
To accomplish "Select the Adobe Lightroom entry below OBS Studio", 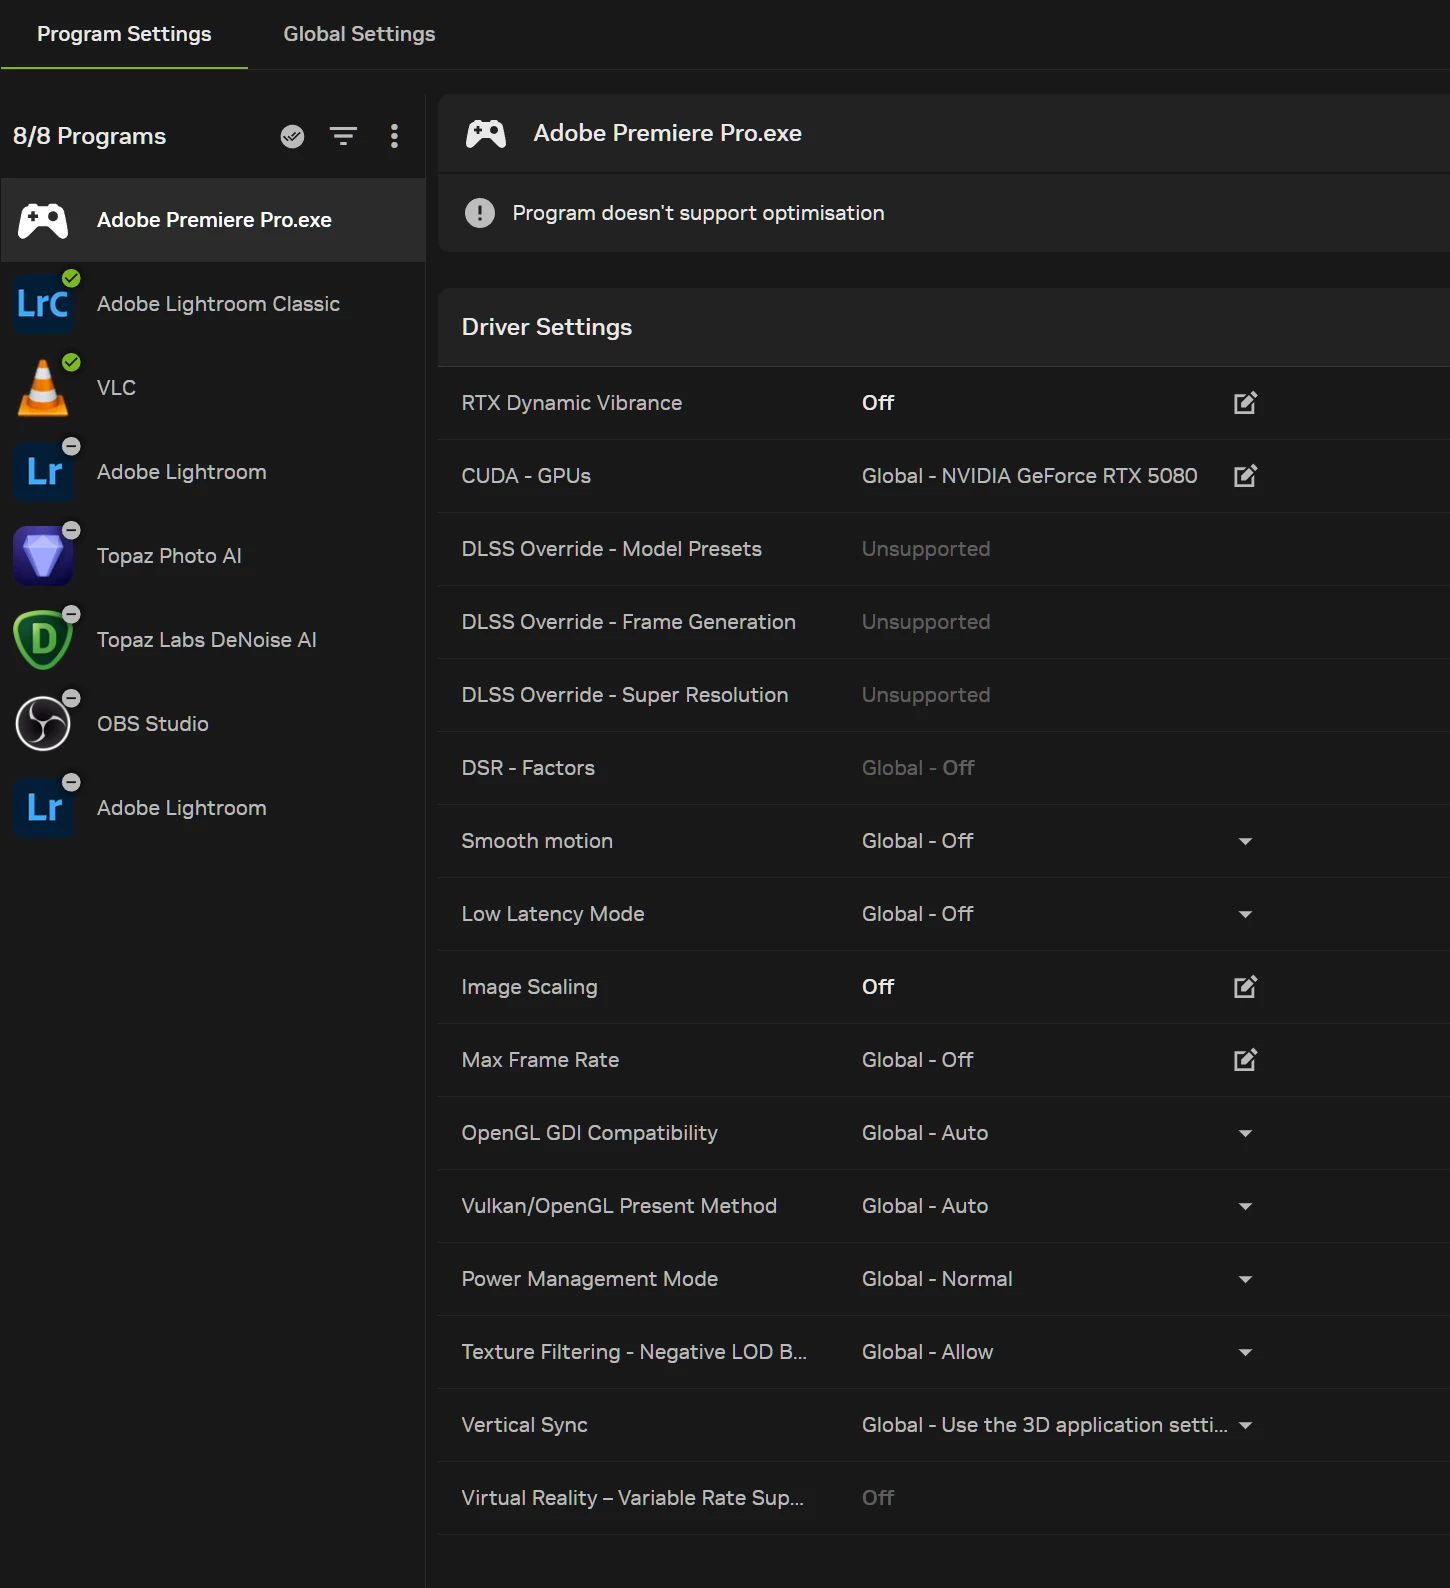I will coord(213,808).
